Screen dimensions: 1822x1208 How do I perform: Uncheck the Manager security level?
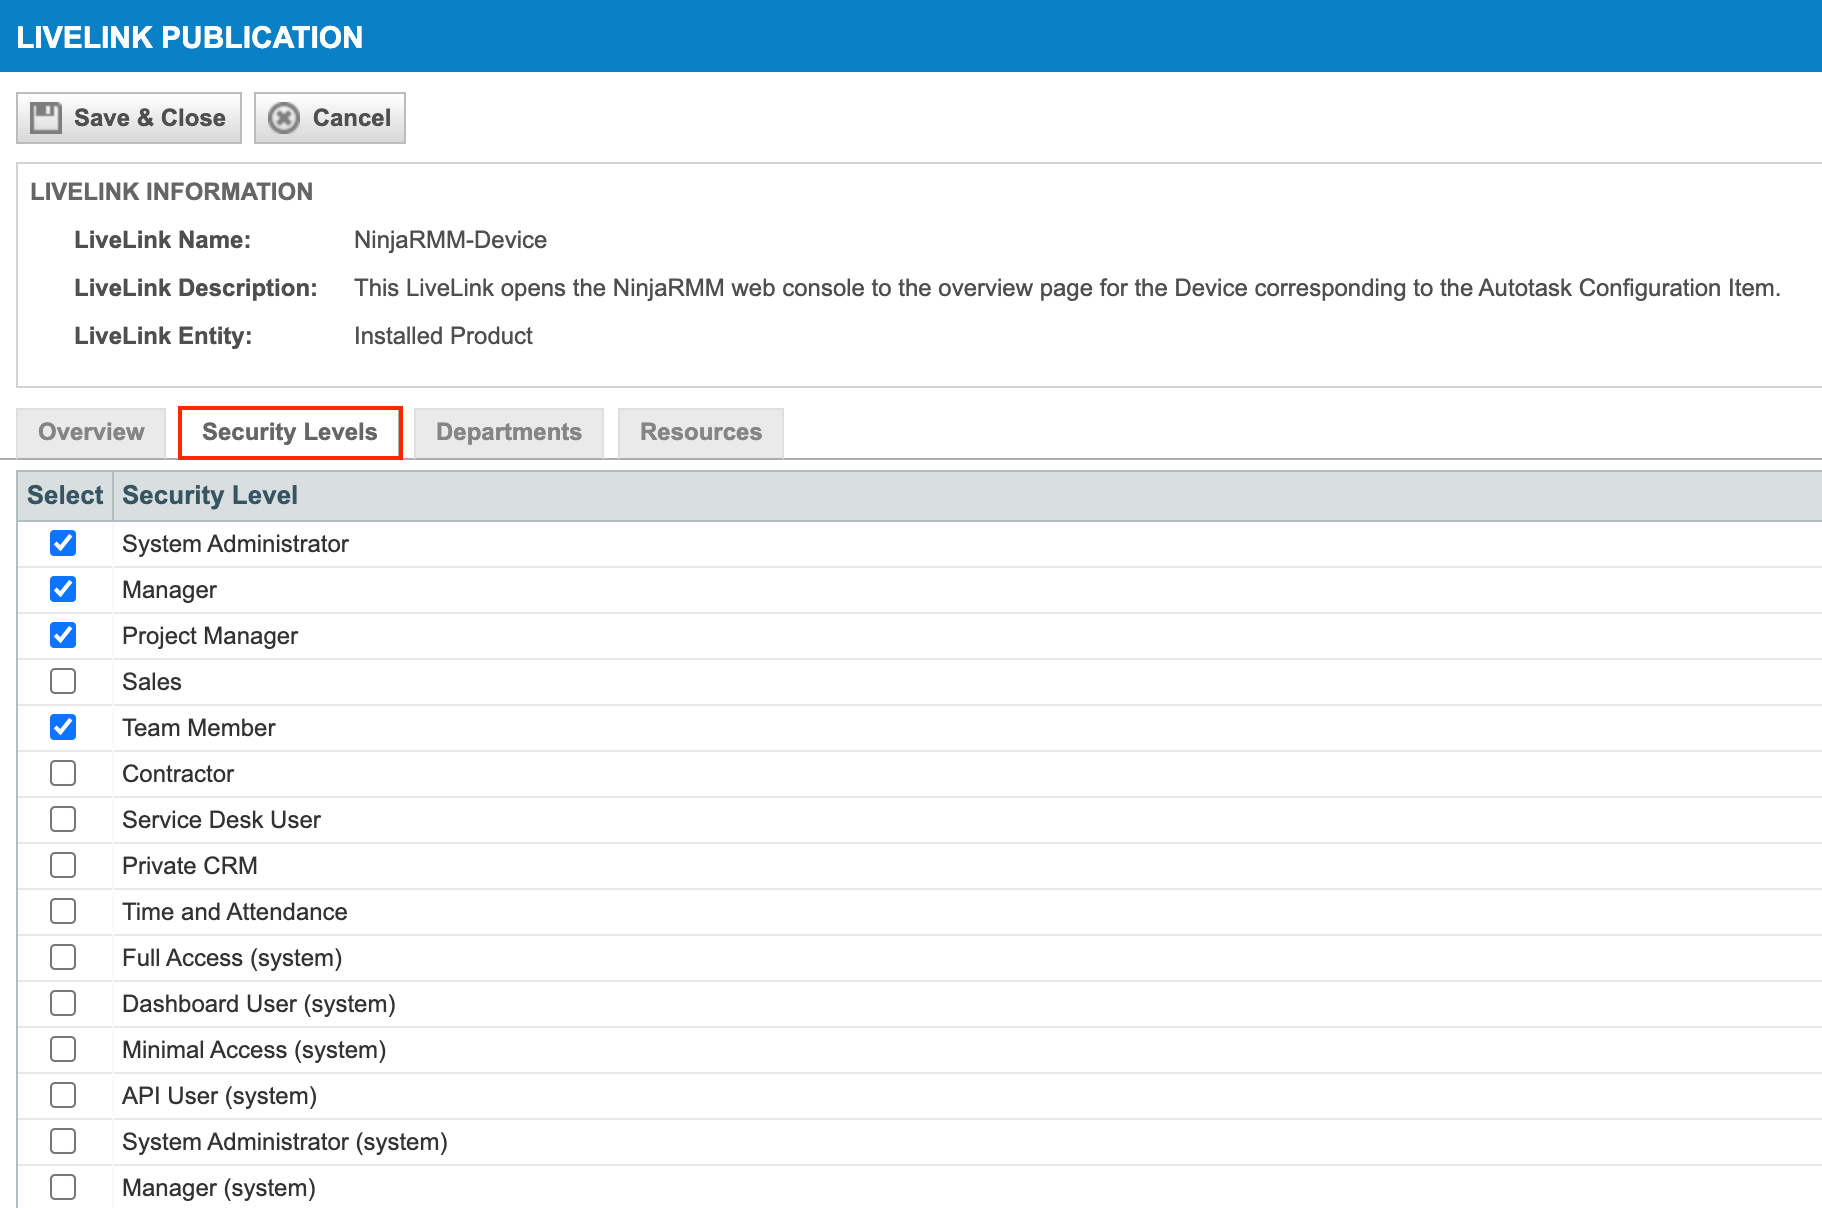[63, 589]
